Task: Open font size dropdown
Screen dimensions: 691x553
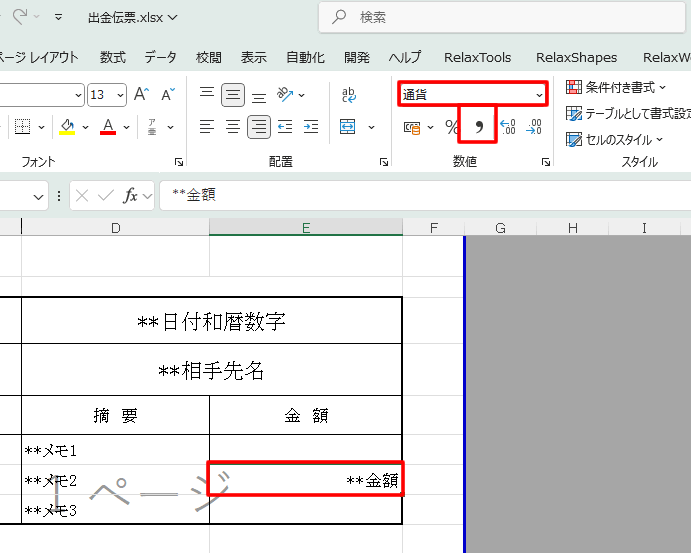Action: 121,95
